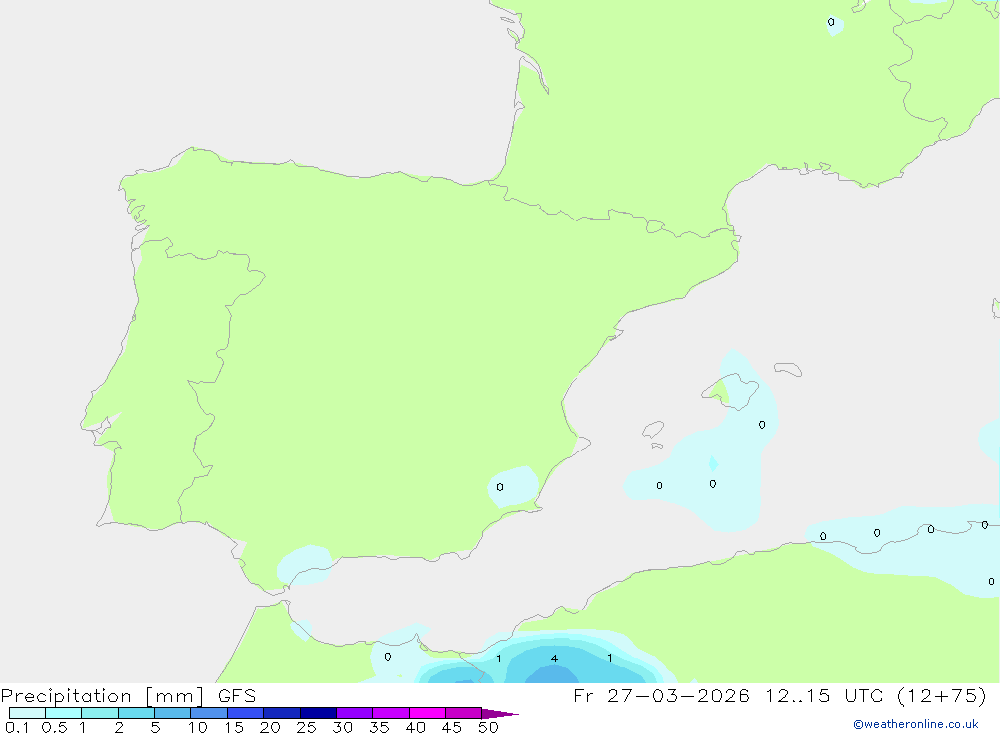Click the legend scale label 20
The width and height of the screenshot is (1000, 733).
(270, 727)
